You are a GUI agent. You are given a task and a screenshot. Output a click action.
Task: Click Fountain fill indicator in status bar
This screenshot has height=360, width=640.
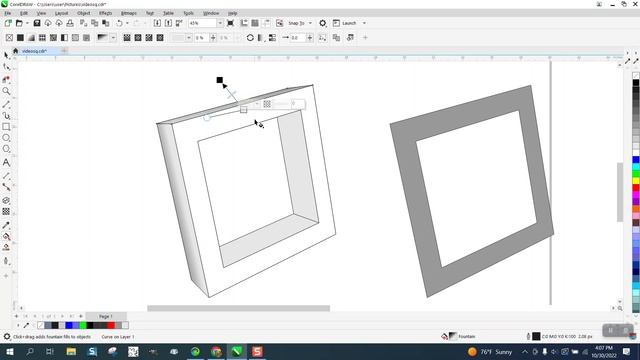(462, 336)
